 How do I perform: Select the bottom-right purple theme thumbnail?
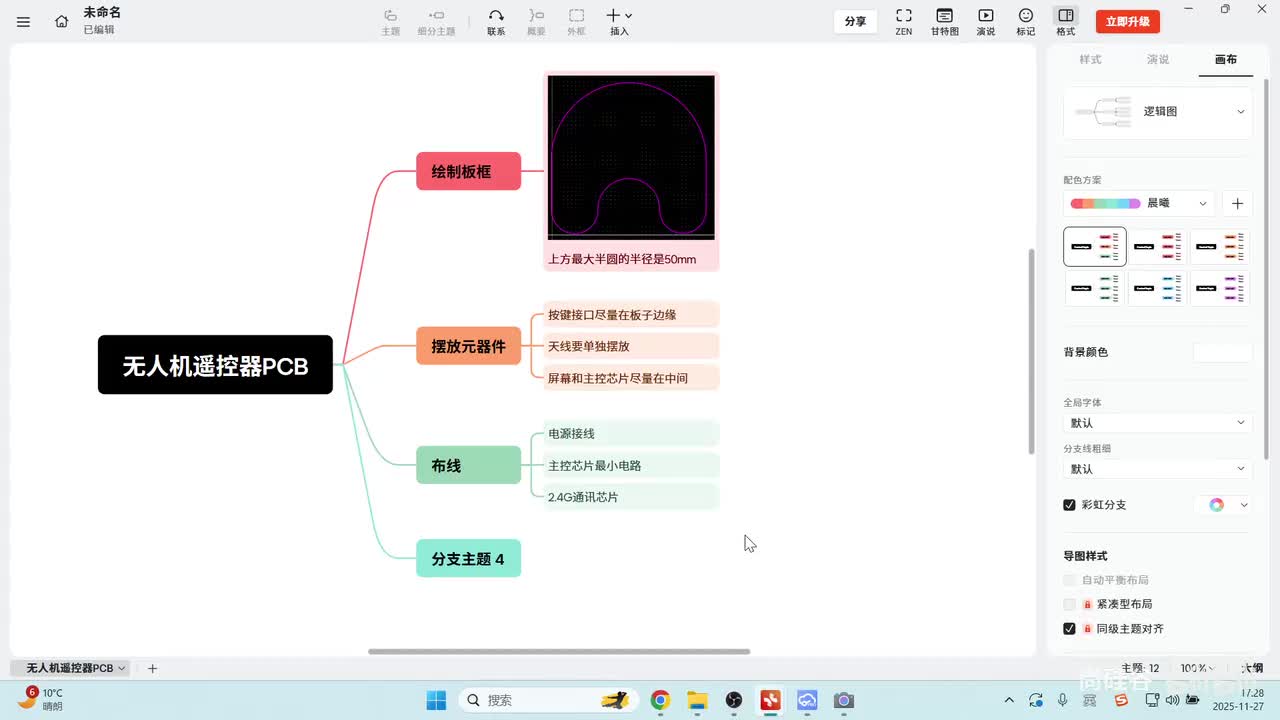1219,288
